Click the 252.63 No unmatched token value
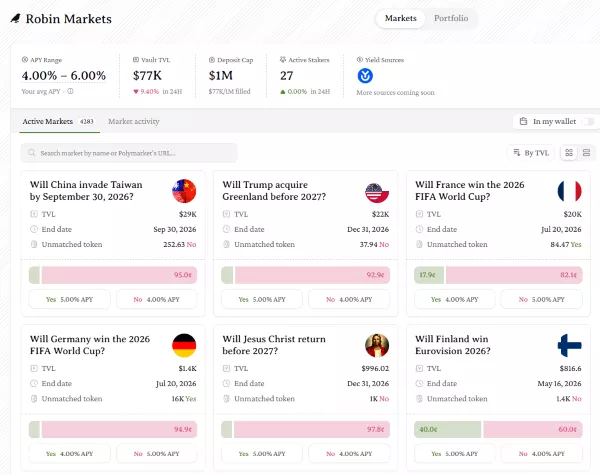Screen dimensions: 600x475 [179, 244]
